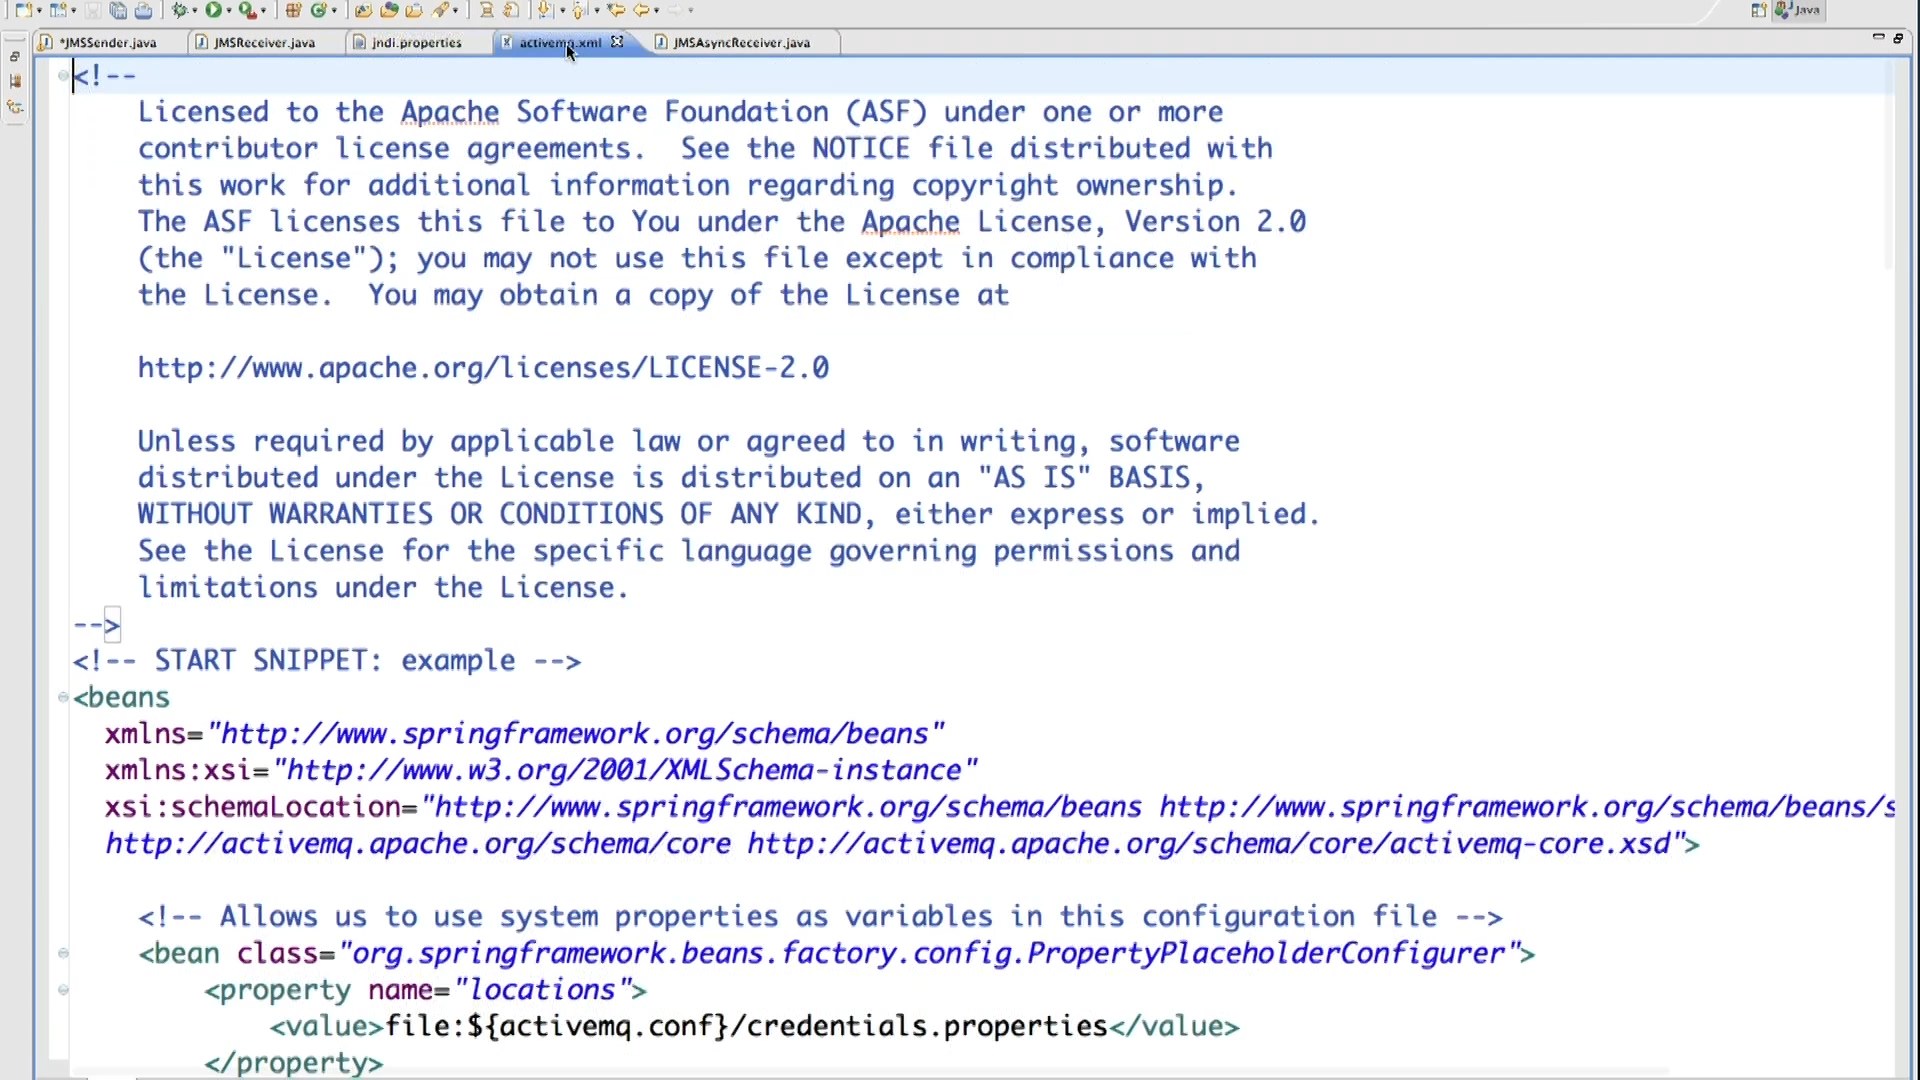Open the New Java Class dropdown arrow
The height and width of the screenshot is (1080, 1920).
coord(334,11)
